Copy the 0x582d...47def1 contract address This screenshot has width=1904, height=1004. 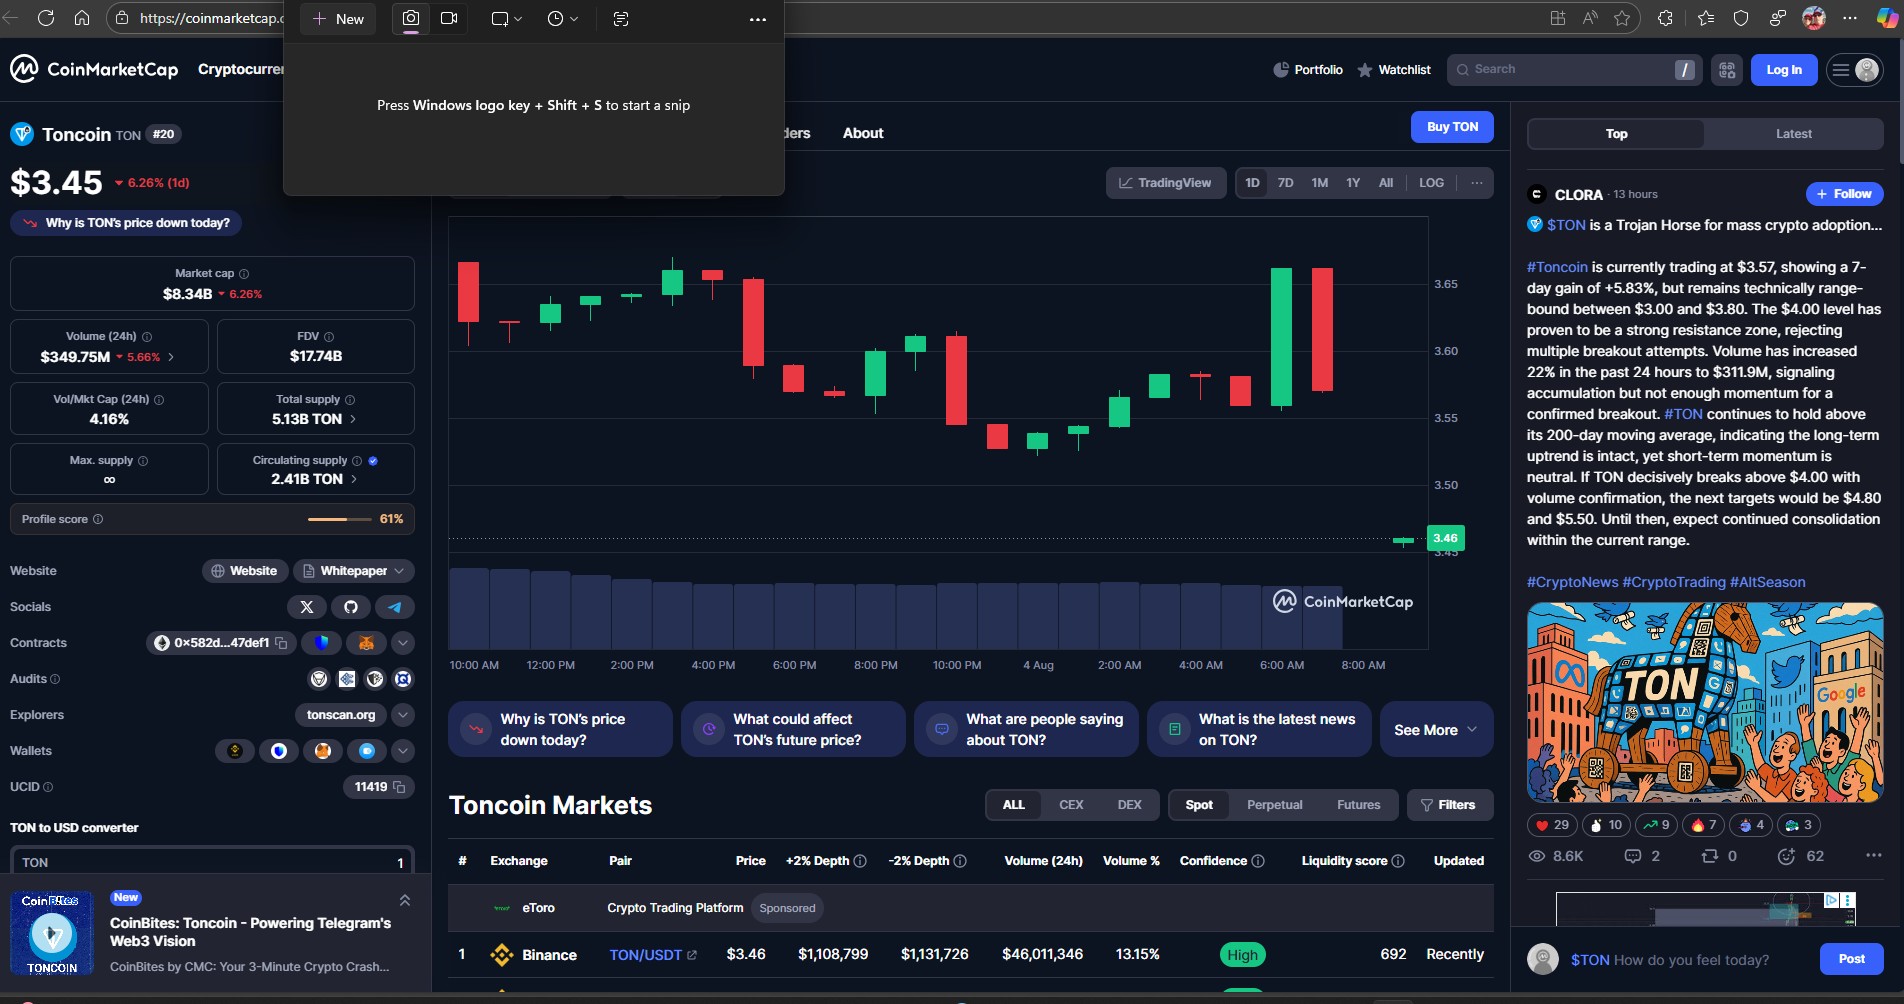[281, 643]
